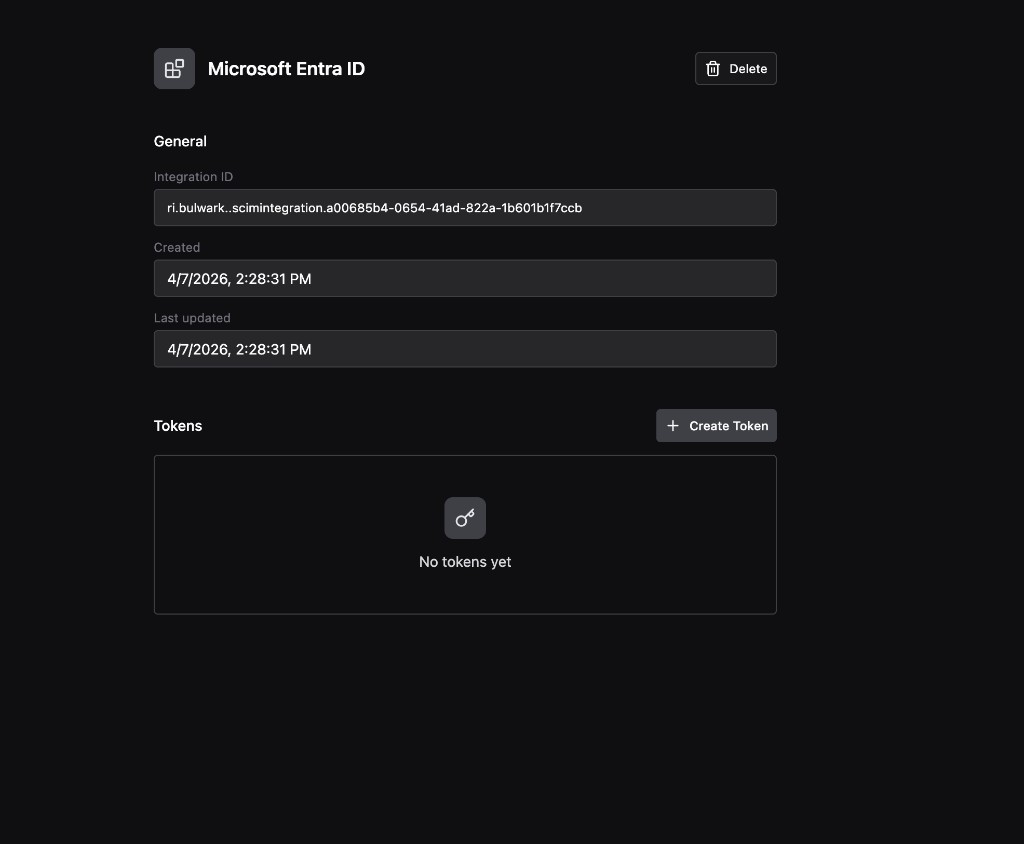
Task: Click the Created date field
Action: click(x=465, y=278)
